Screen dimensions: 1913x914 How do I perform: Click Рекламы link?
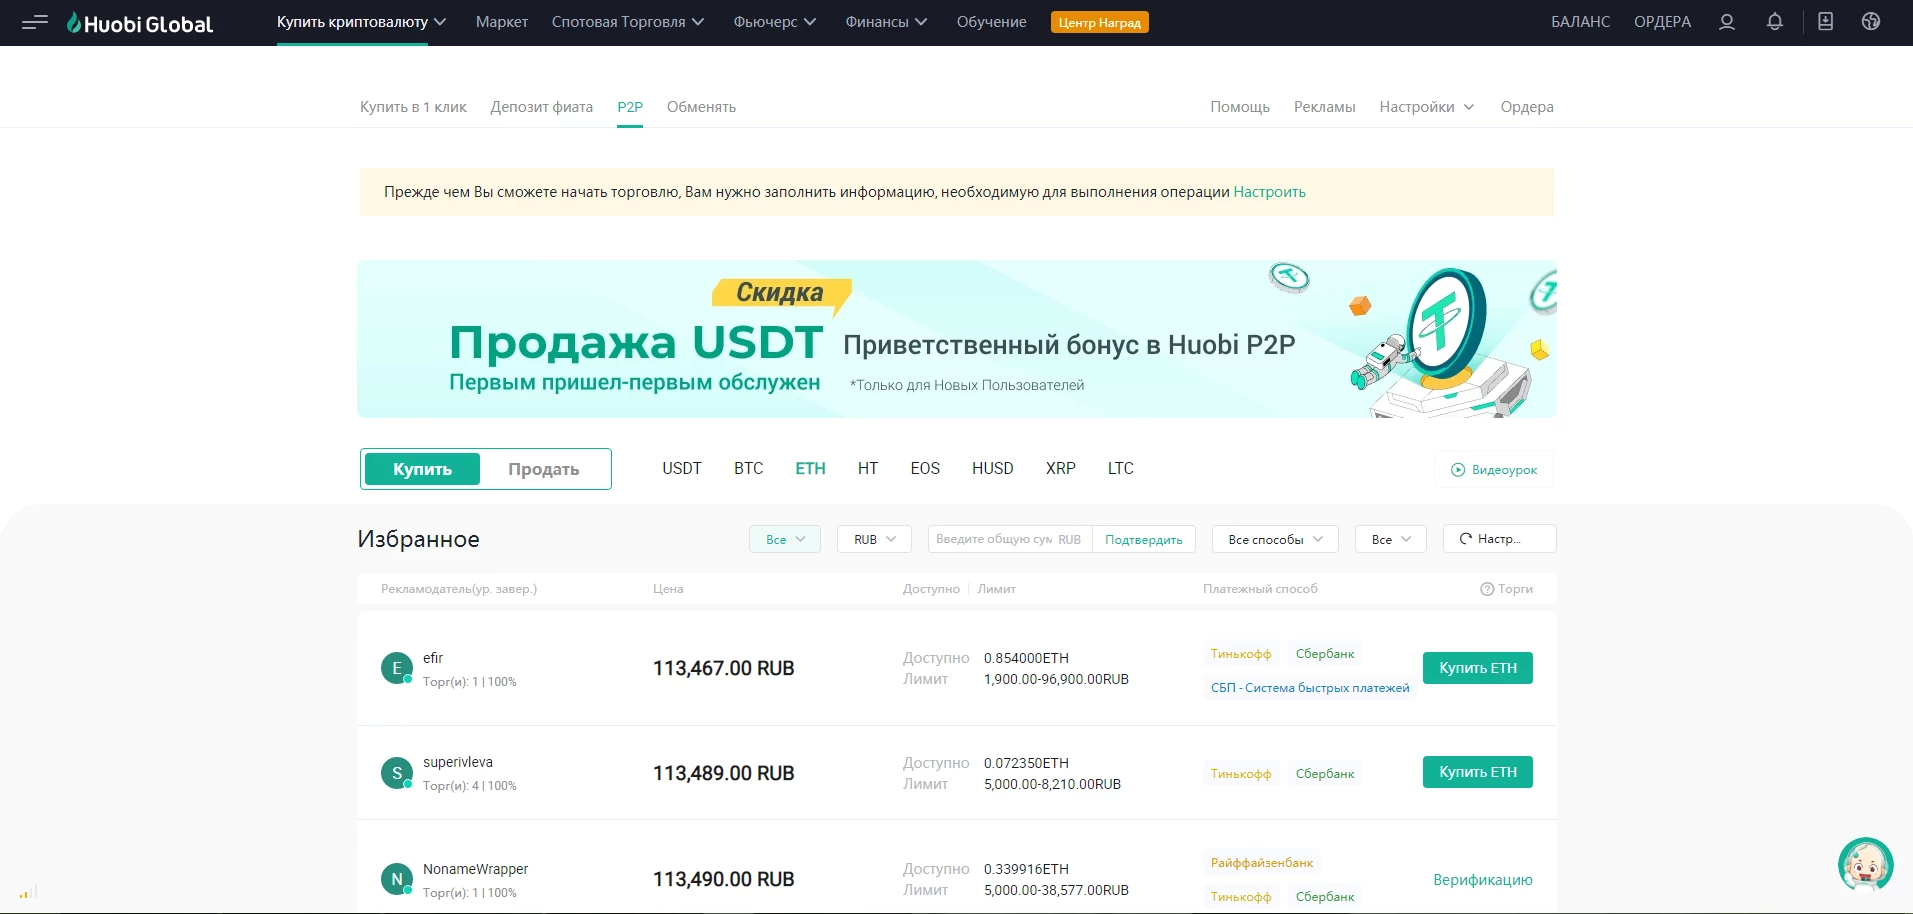tap(1324, 107)
